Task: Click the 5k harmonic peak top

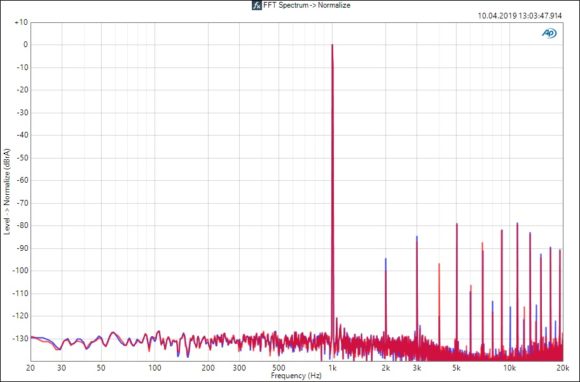Action: coord(457,224)
